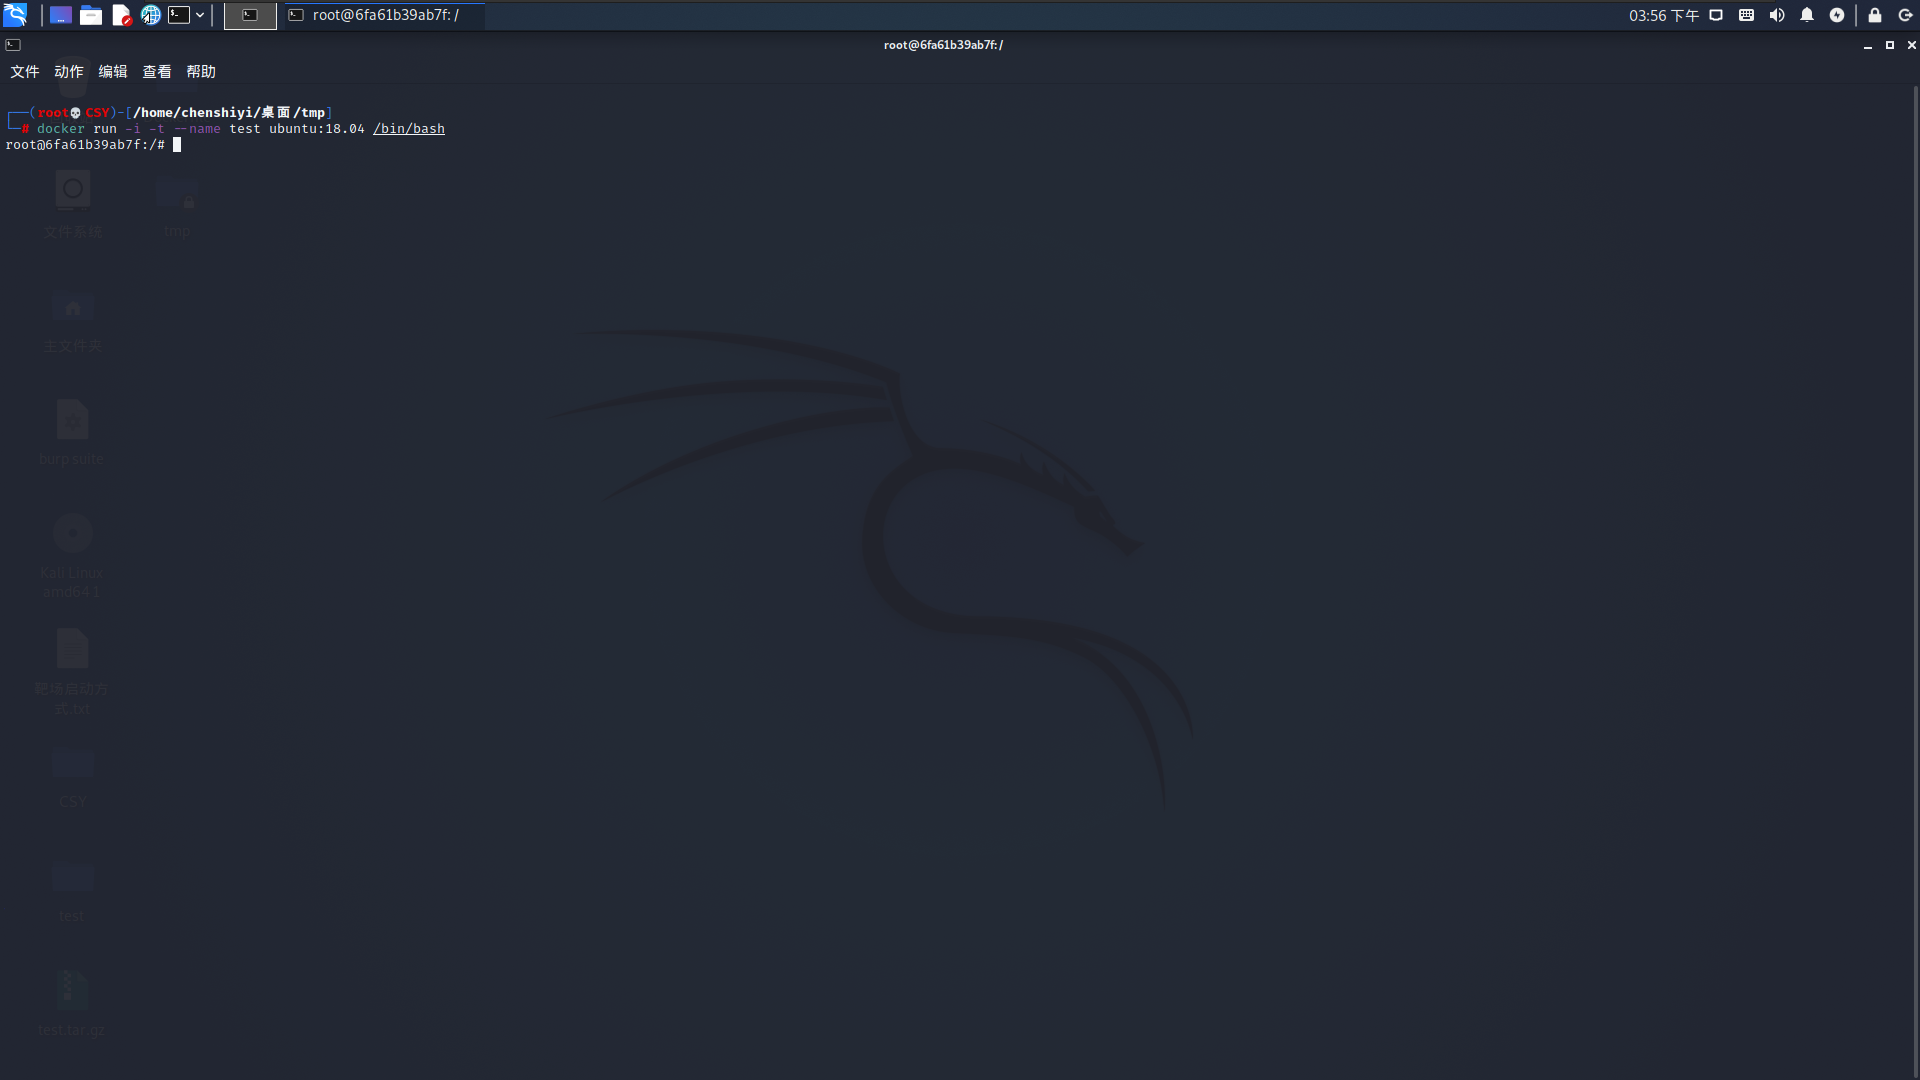Open the 动作 menu
Viewport: 1920px width, 1080px height.
pyautogui.click(x=69, y=72)
